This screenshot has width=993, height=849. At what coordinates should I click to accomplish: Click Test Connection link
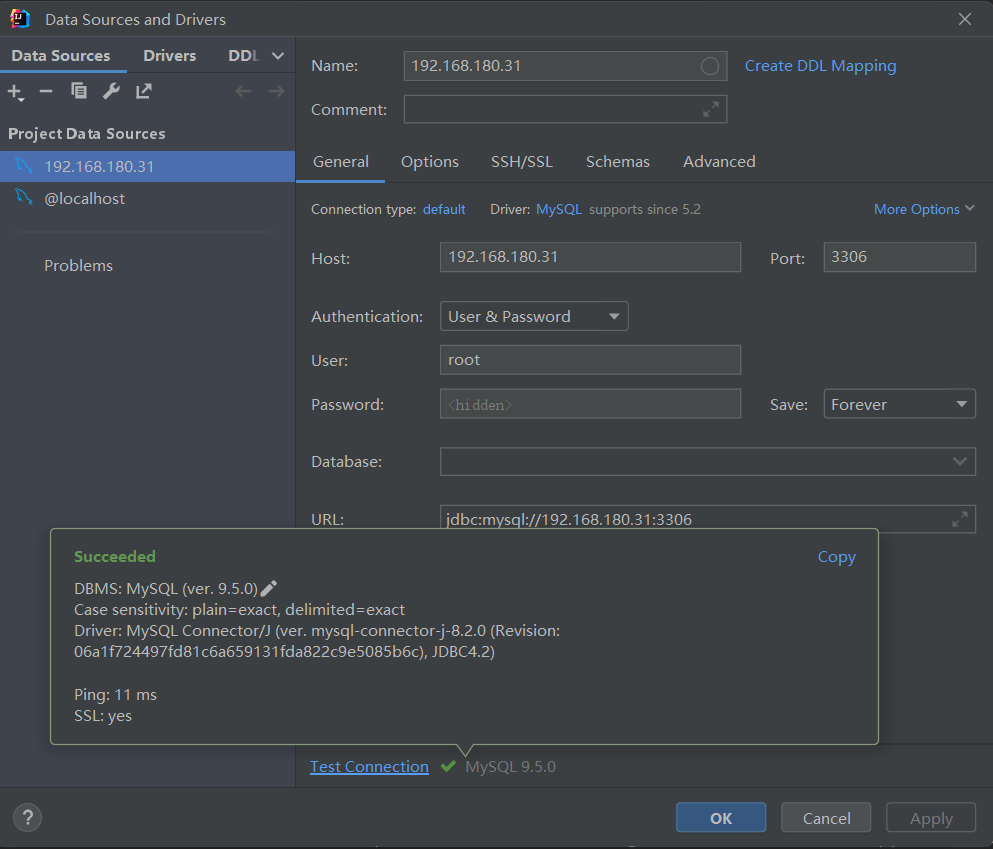[369, 767]
